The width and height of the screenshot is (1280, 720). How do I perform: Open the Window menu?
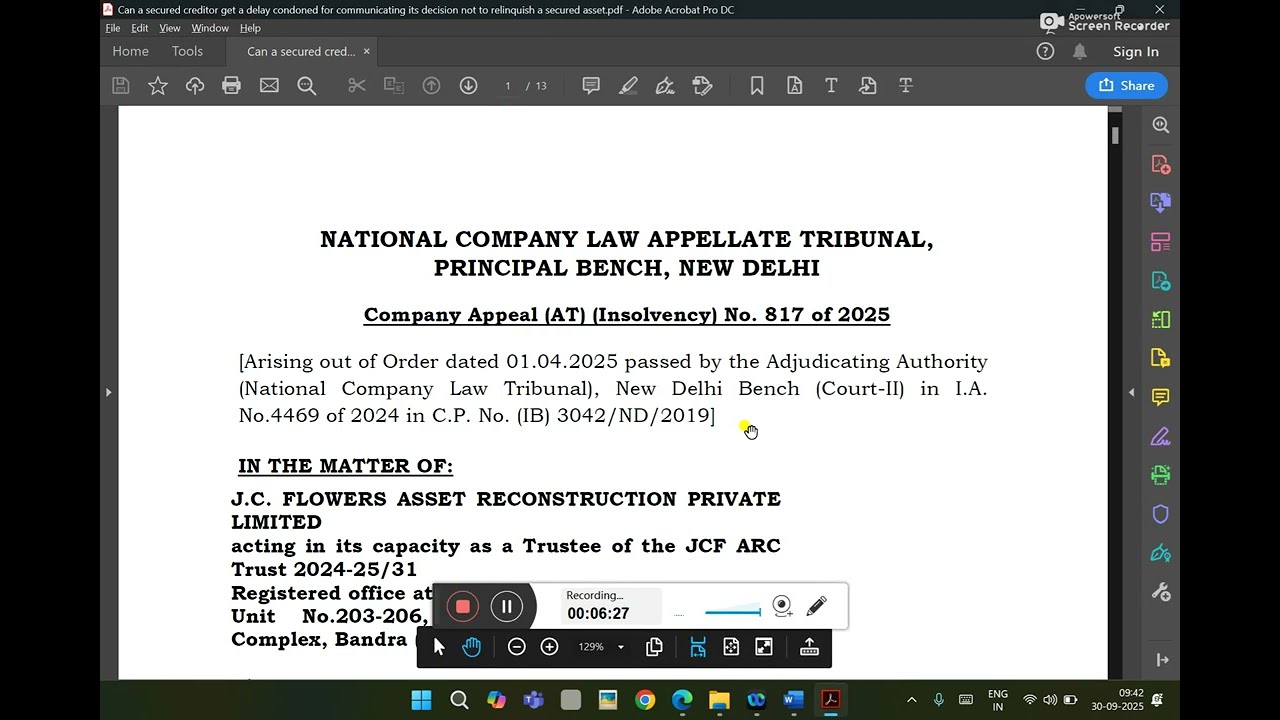(x=210, y=28)
